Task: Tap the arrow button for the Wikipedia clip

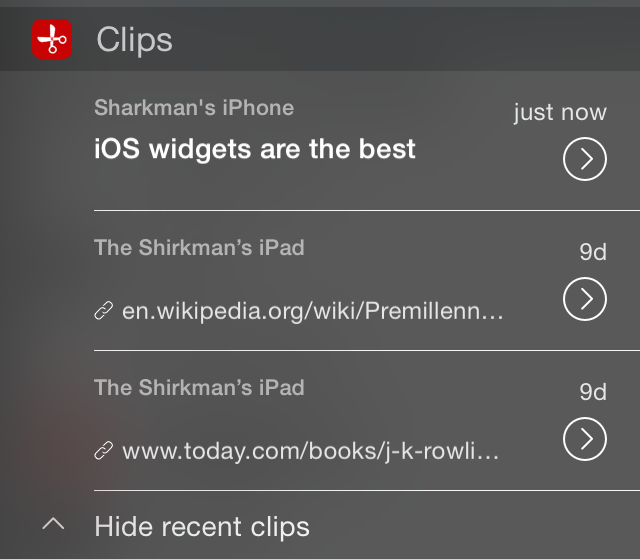Action: pos(585,300)
